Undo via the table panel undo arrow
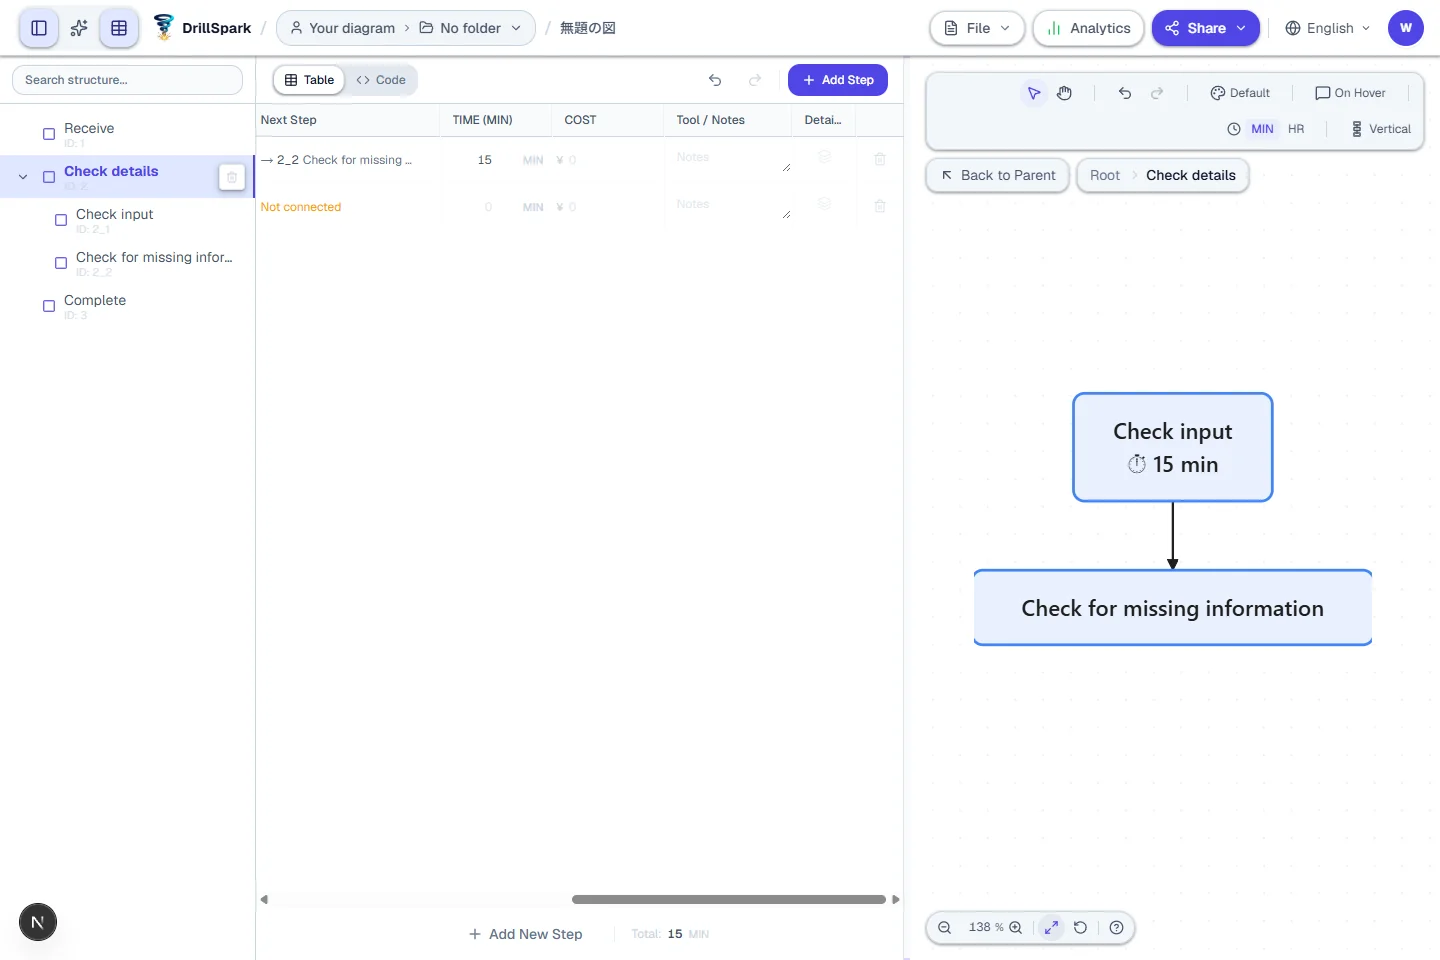 (715, 80)
